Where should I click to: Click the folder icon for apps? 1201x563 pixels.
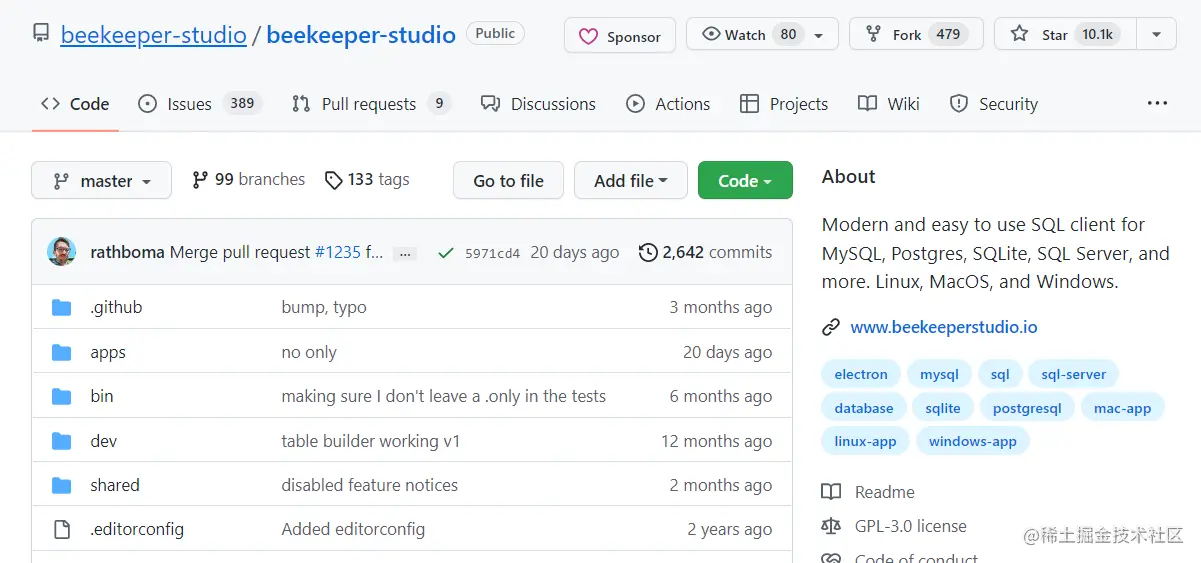62,352
